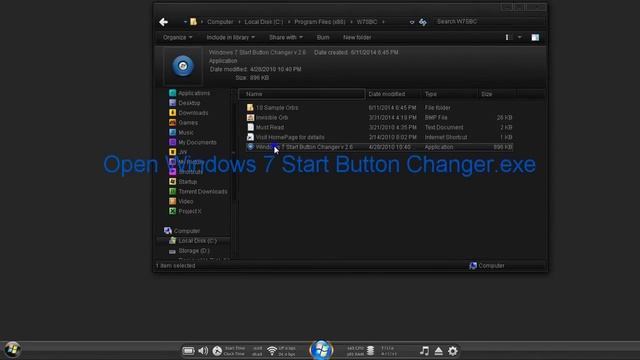Sort files by the Name column
The width and height of the screenshot is (640, 360).
[x=302, y=94]
